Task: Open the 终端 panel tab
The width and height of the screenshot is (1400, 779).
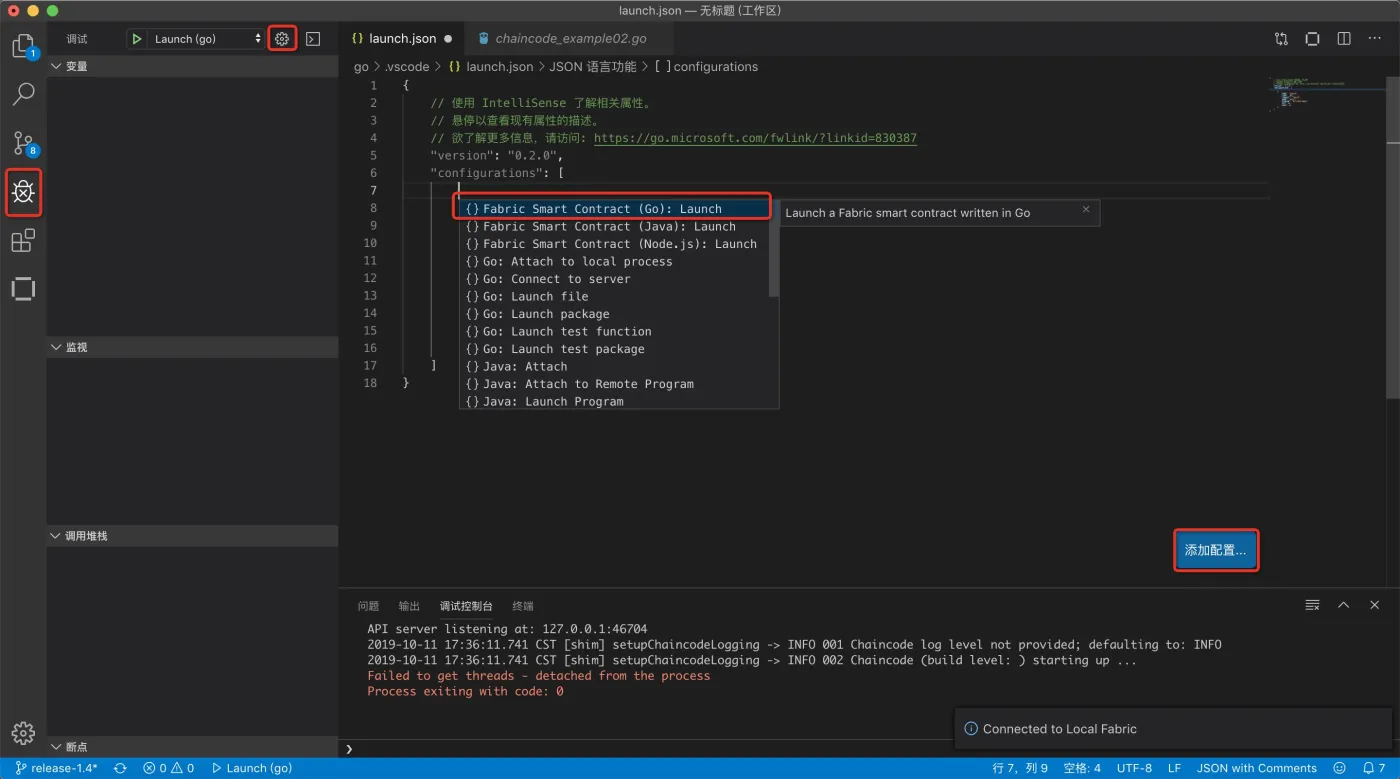Action: (x=523, y=606)
